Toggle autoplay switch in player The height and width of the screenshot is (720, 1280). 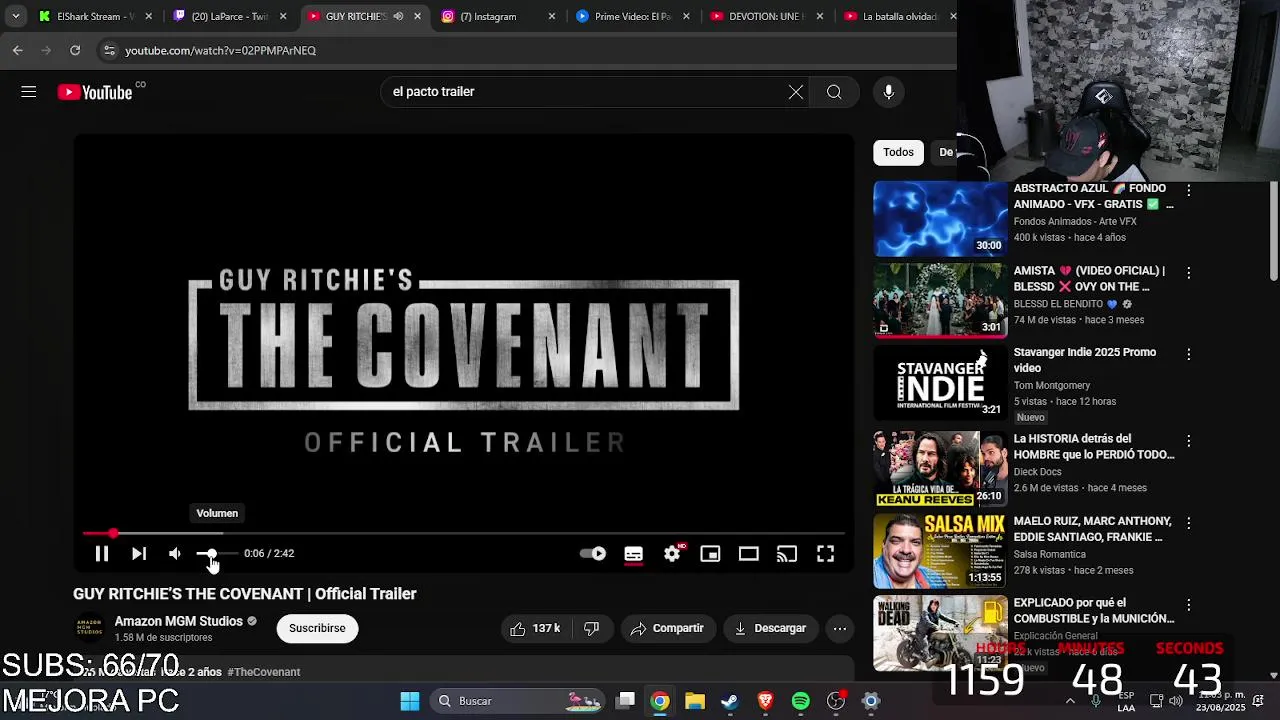[593, 553]
